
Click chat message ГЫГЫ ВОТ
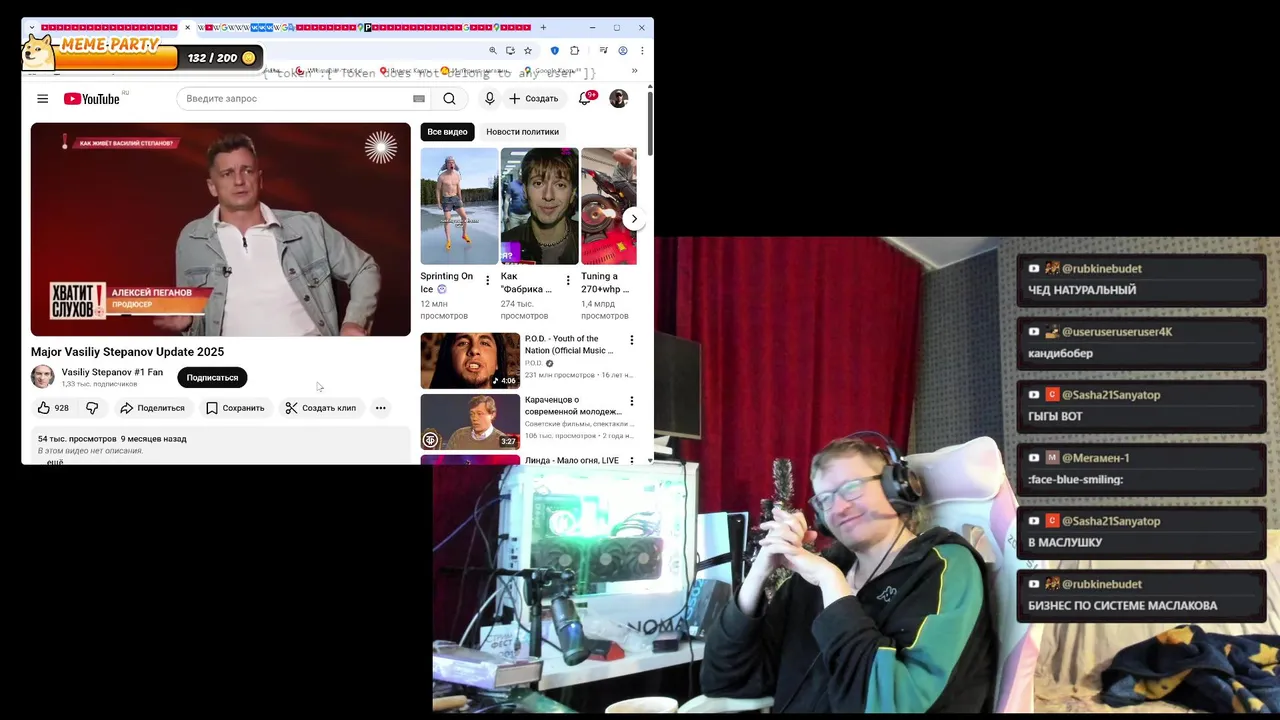point(1055,416)
